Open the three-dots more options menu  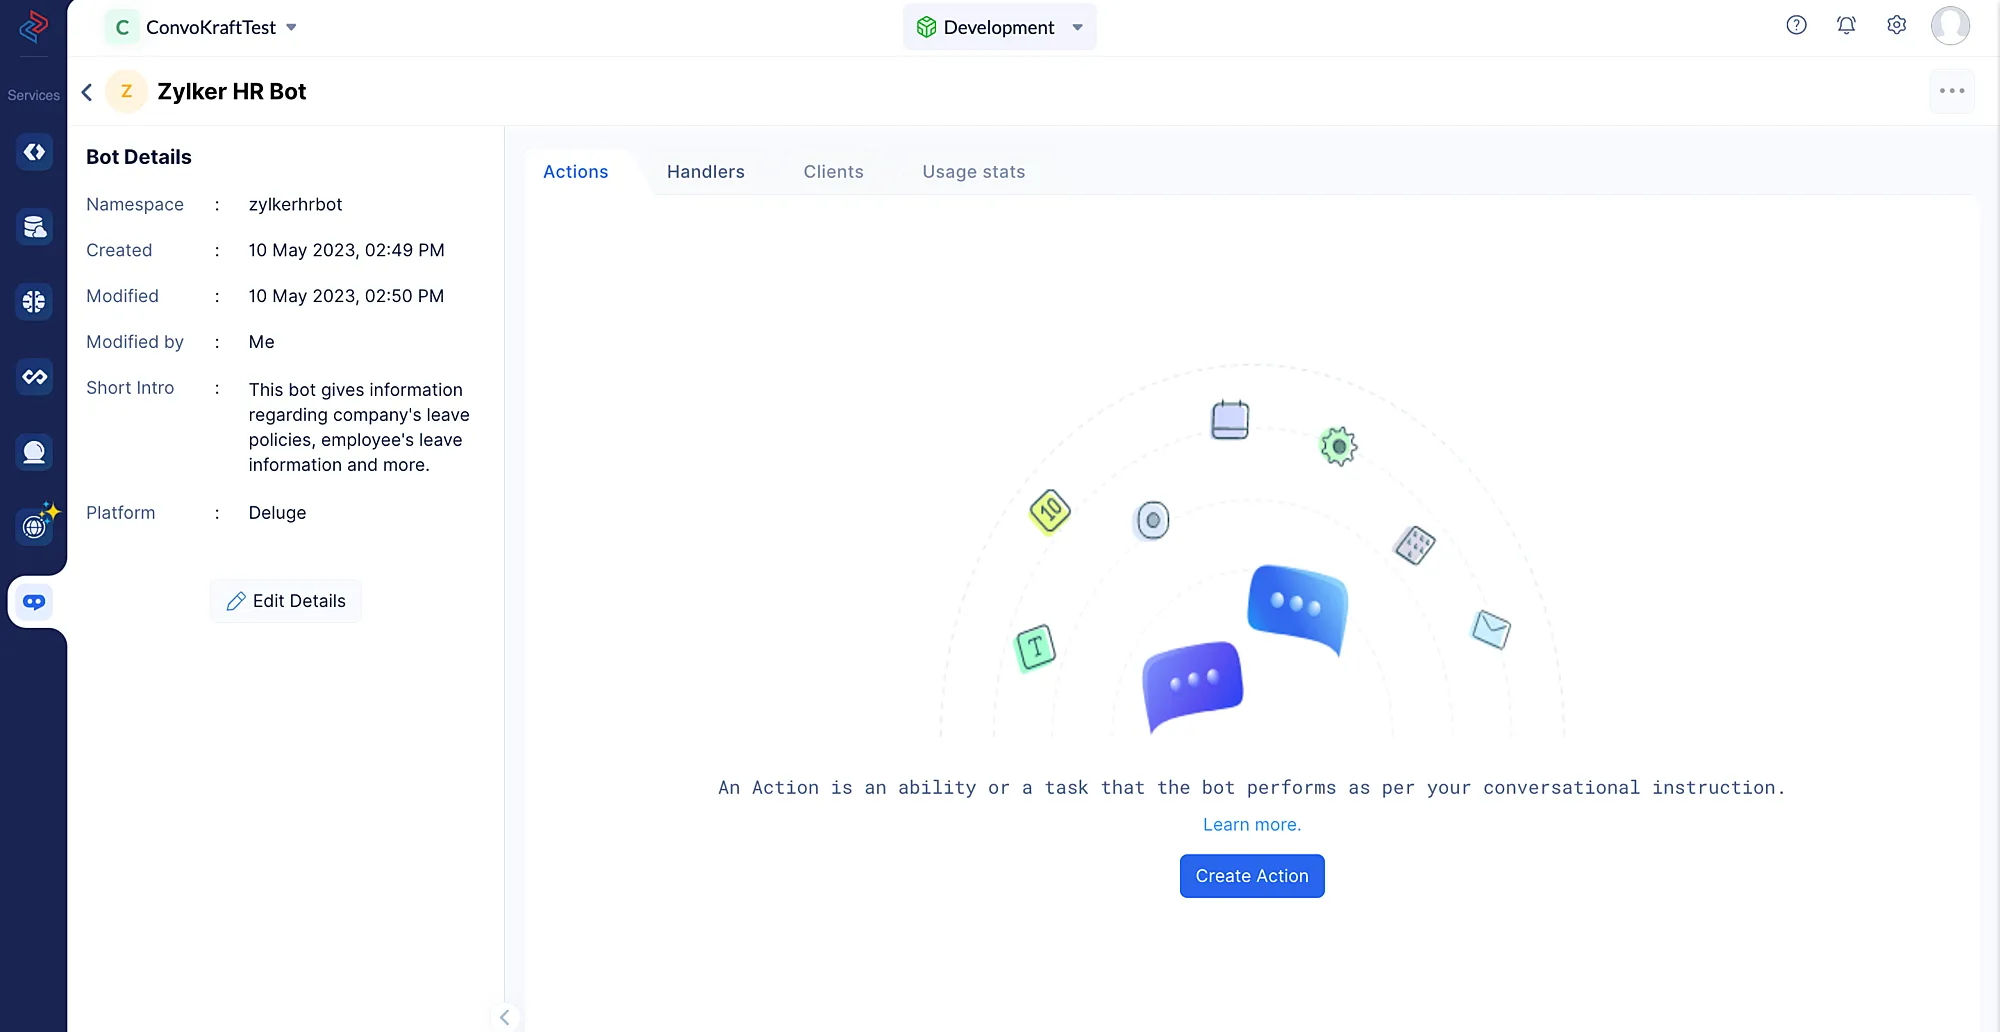[1951, 91]
